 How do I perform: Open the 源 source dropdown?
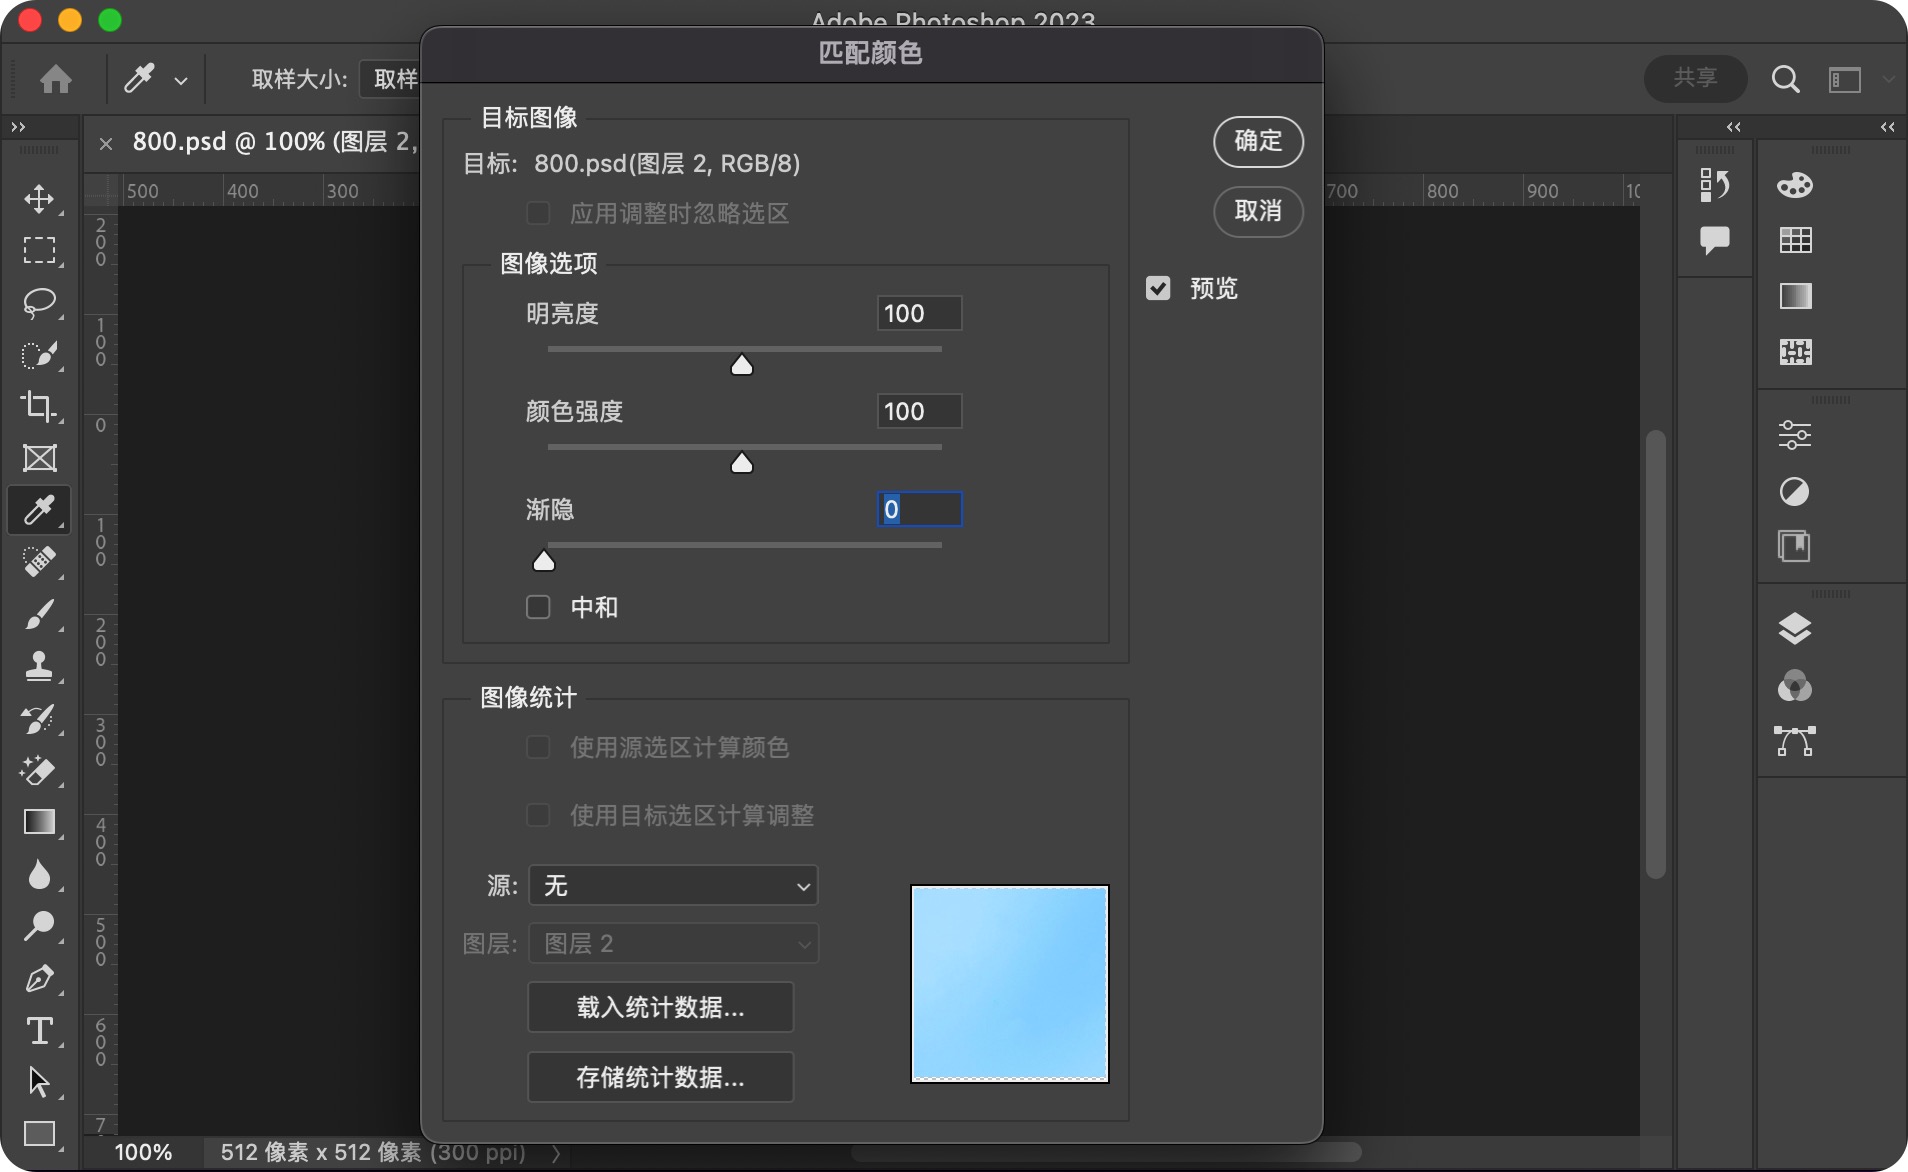click(x=673, y=885)
